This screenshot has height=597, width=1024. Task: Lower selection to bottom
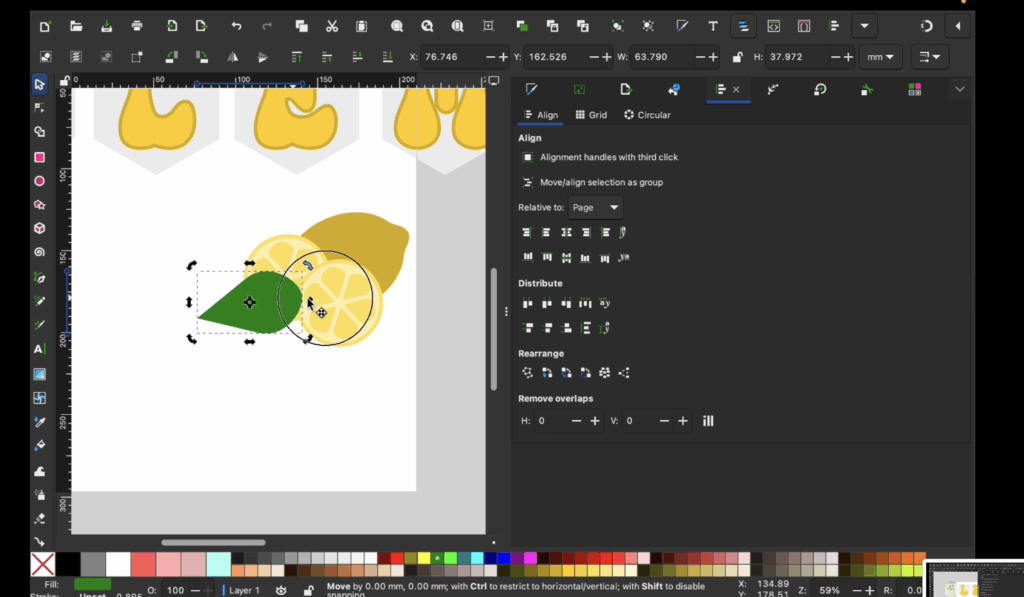(x=387, y=57)
